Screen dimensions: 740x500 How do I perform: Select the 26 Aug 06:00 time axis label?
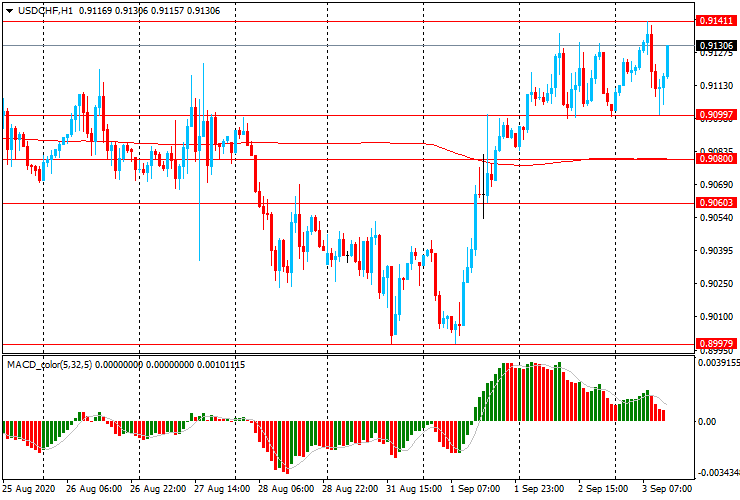(94, 489)
